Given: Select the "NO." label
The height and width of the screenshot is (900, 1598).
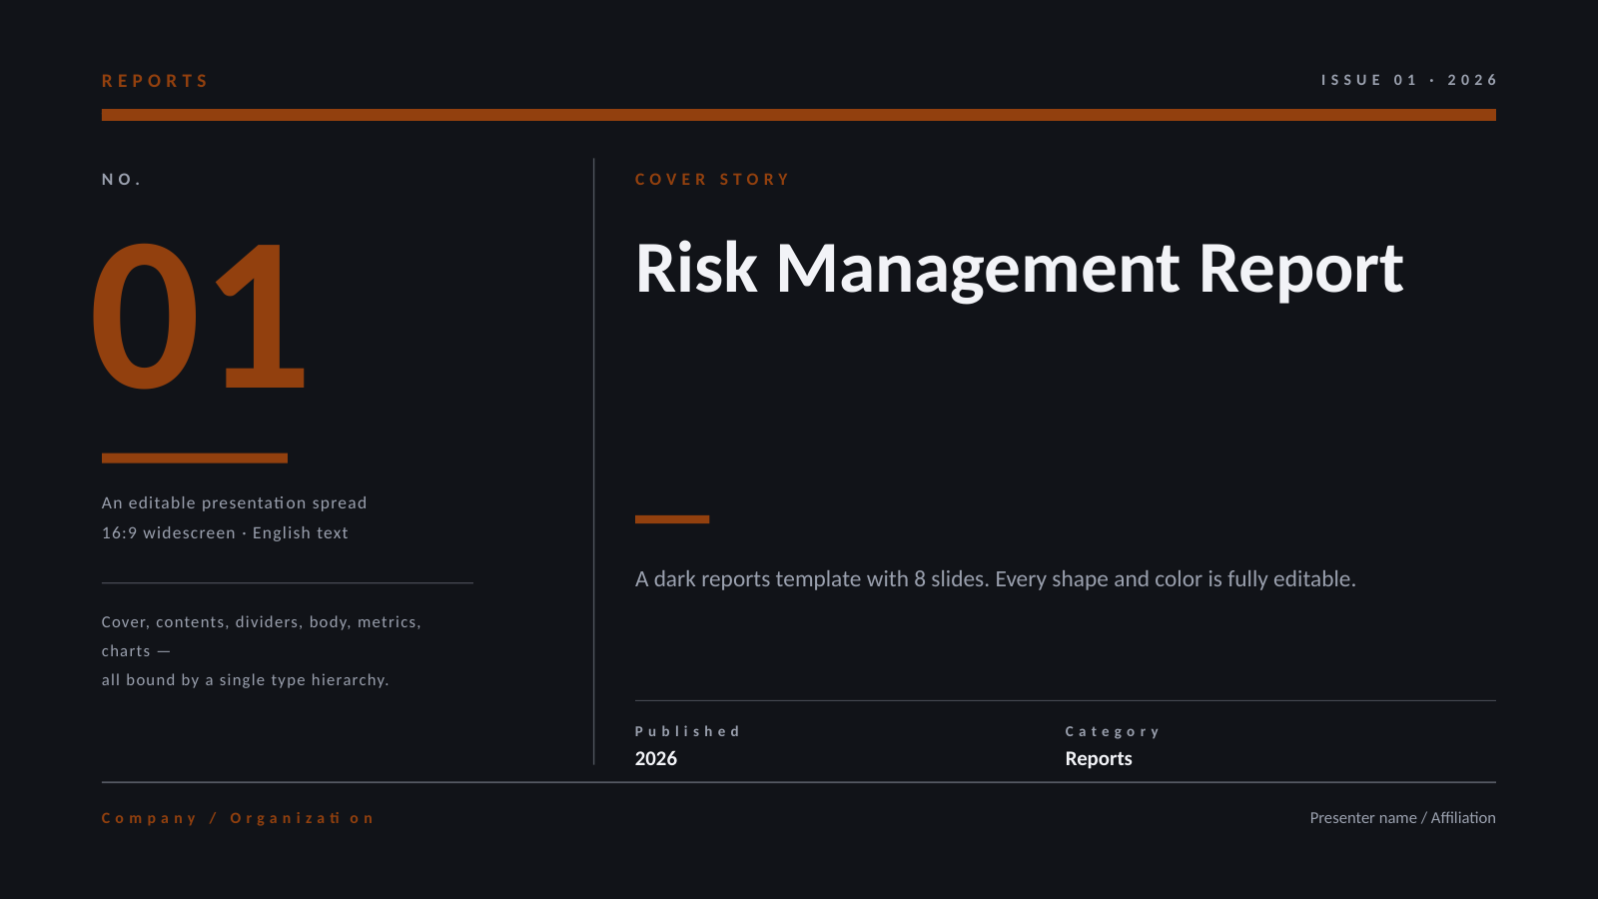Looking at the screenshot, I should click(122, 180).
